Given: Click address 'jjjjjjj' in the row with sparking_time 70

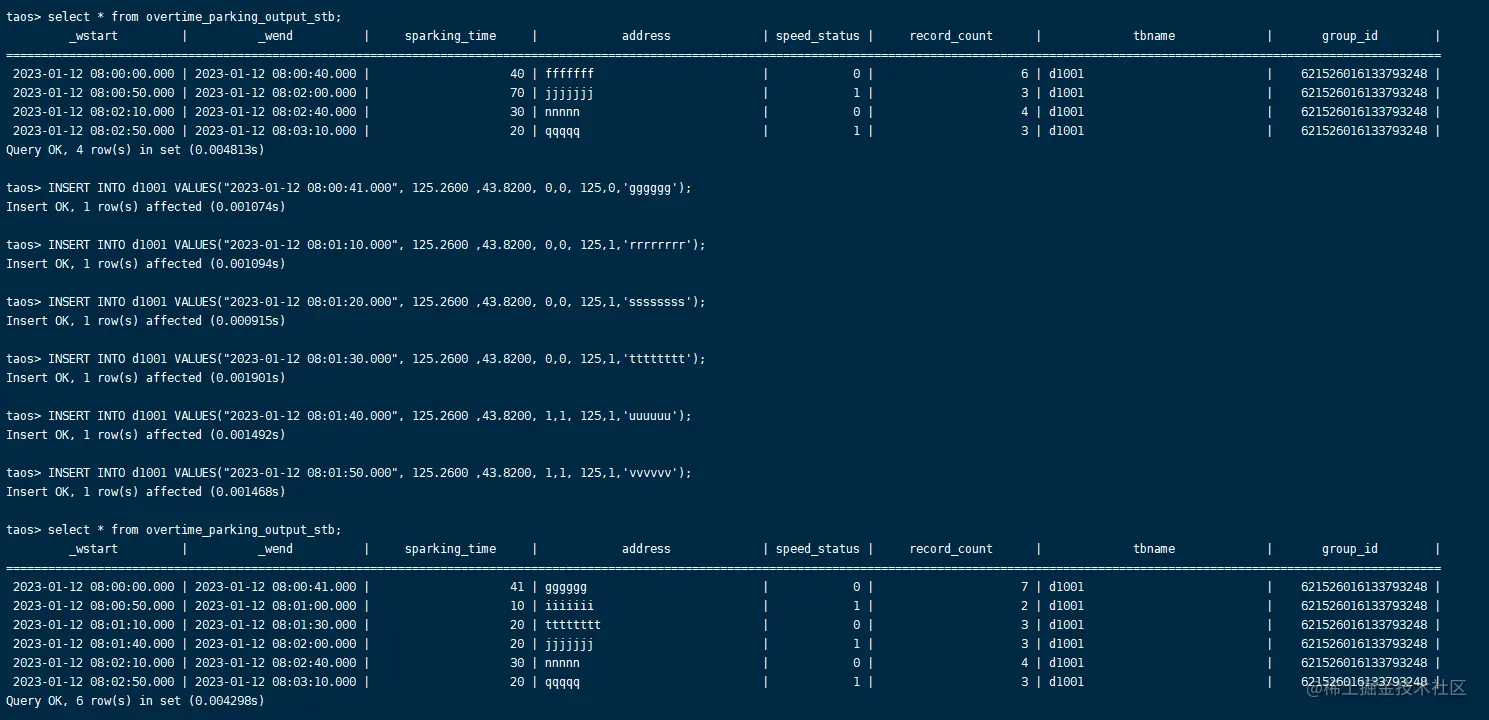Looking at the screenshot, I should click(x=570, y=93).
